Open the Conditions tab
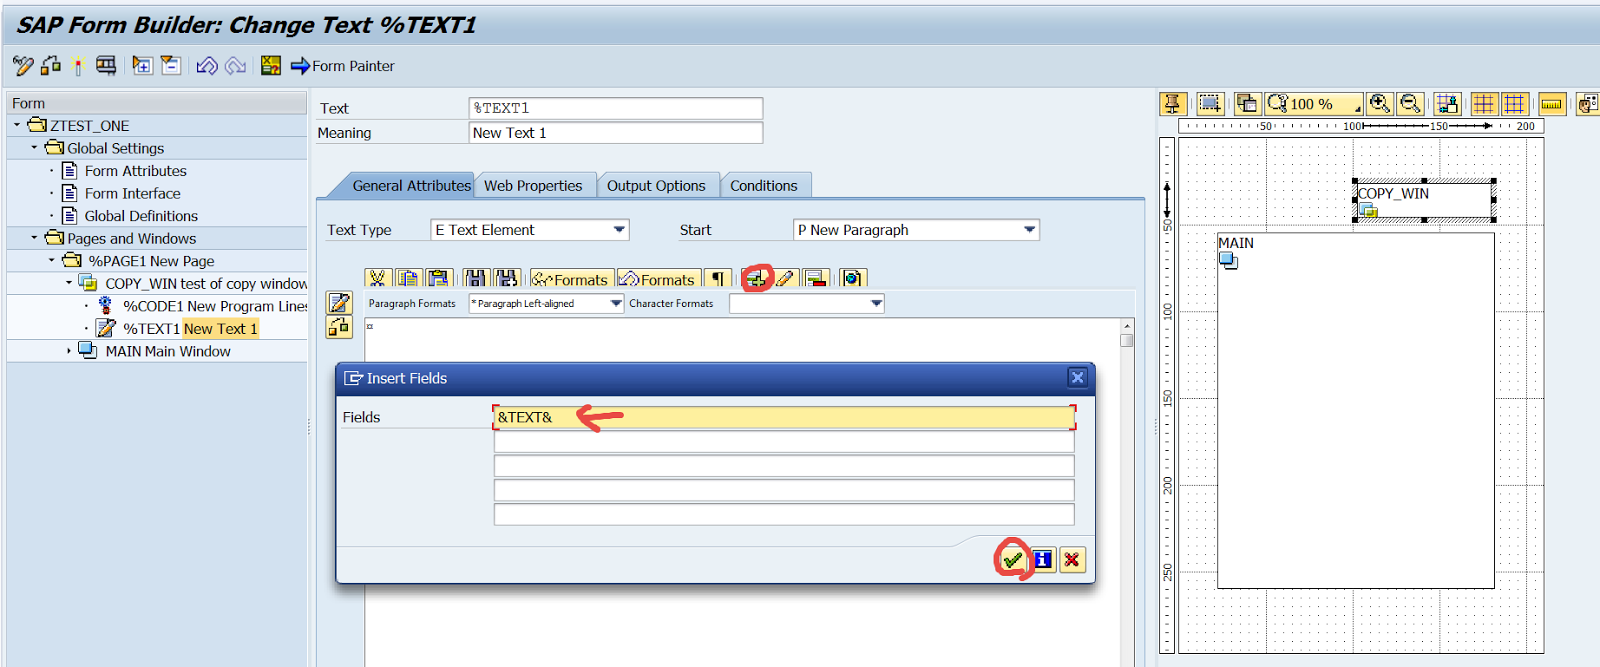This screenshot has width=1600, height=667. [764, 185]
